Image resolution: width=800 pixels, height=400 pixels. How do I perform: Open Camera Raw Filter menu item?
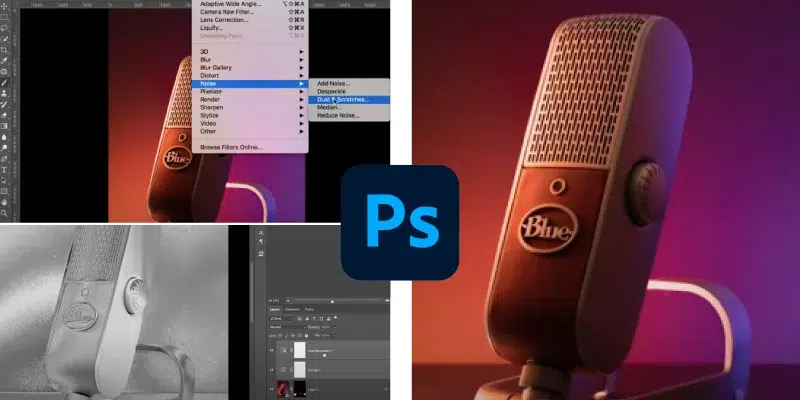click(x=250, y=12)
